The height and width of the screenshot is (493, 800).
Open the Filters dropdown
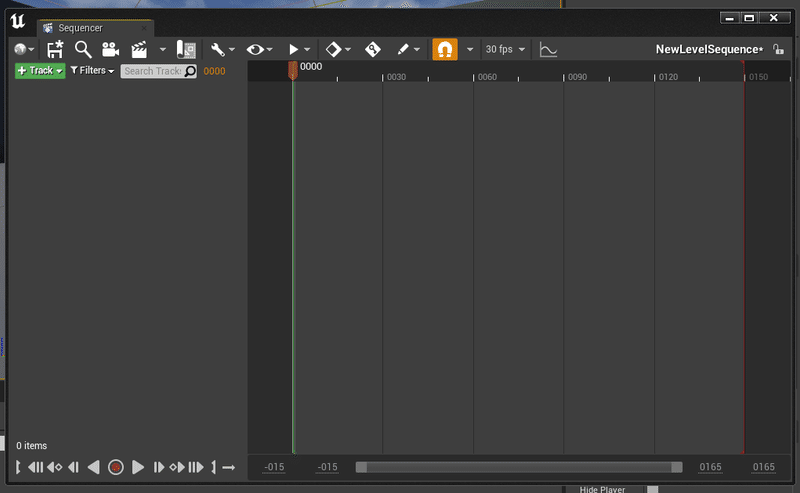coord(92,70)
